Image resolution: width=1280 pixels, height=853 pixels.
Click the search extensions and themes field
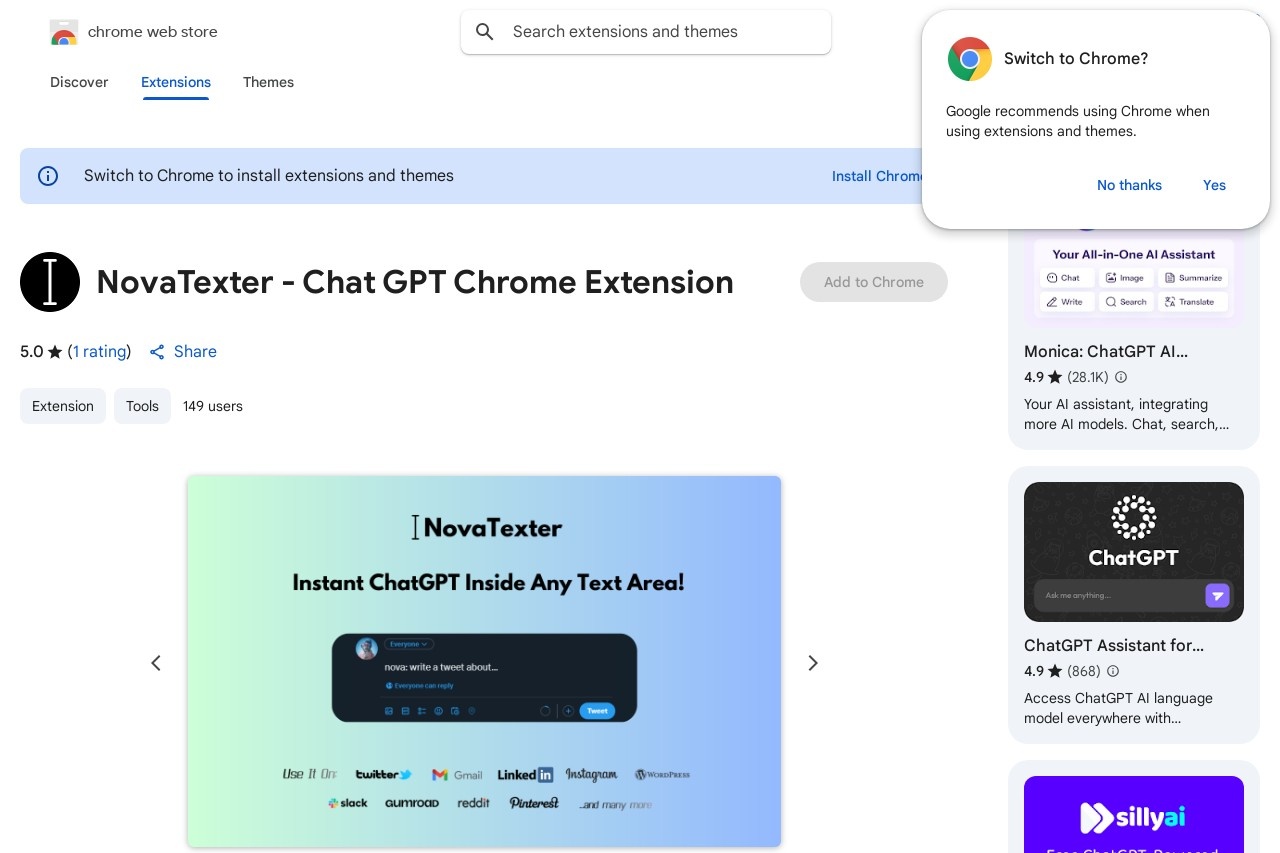click(646, 32)
